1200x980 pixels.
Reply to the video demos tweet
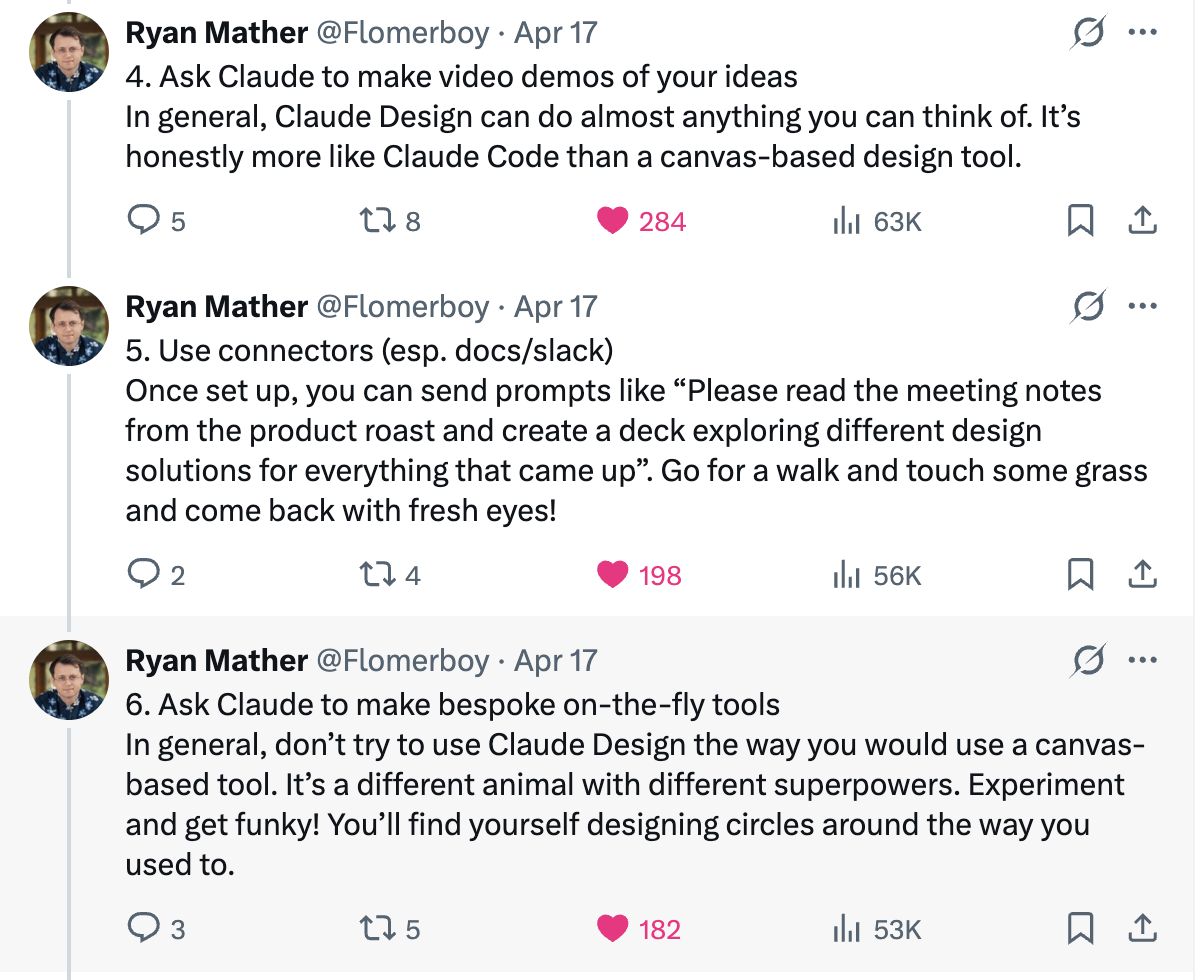145,221
